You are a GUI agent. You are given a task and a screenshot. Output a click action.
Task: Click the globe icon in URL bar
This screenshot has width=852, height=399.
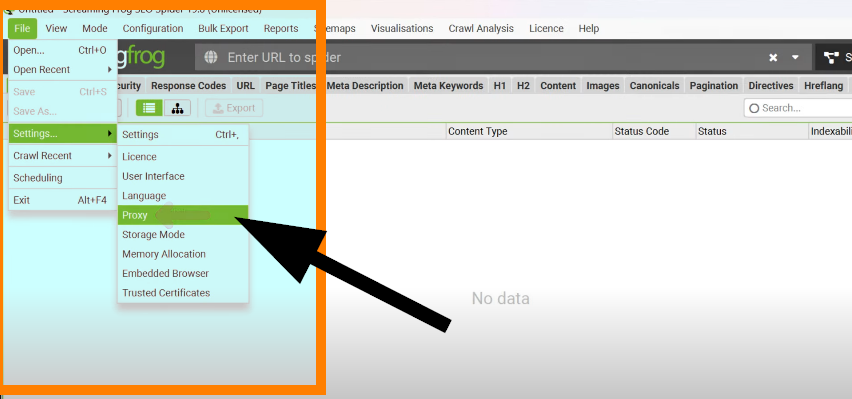coord(211,57)
